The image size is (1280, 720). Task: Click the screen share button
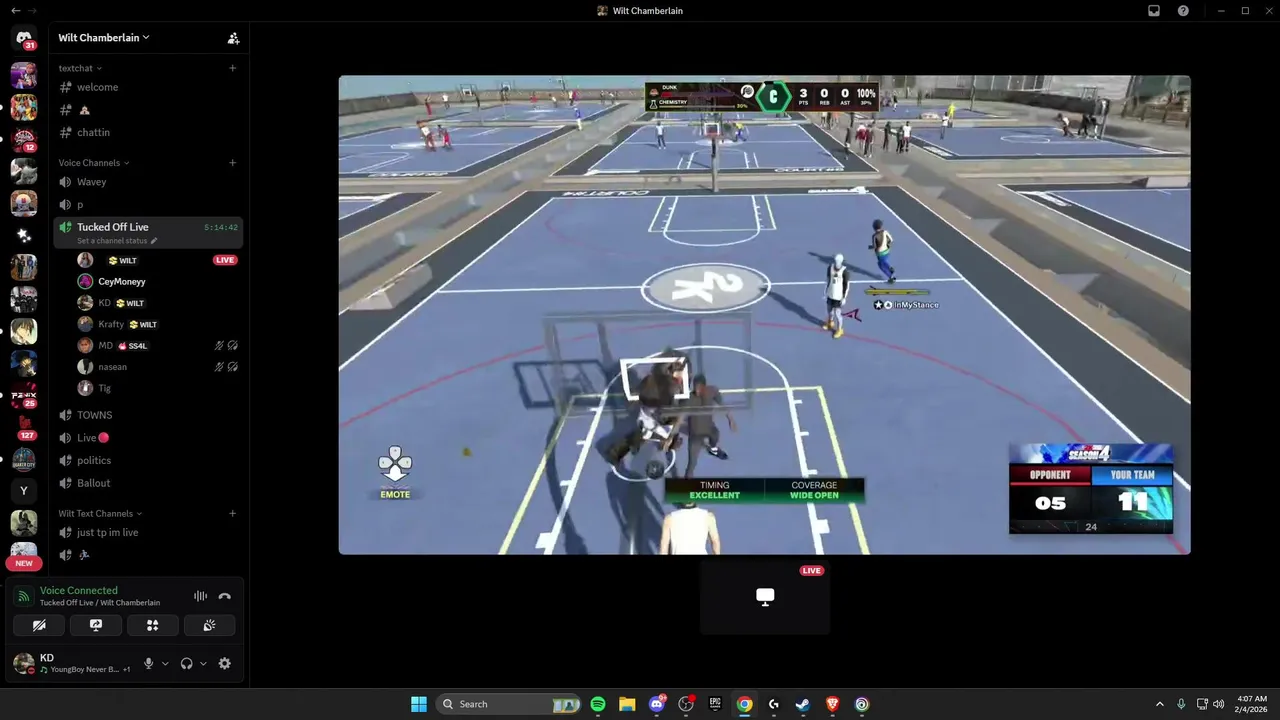coord(96,625)
